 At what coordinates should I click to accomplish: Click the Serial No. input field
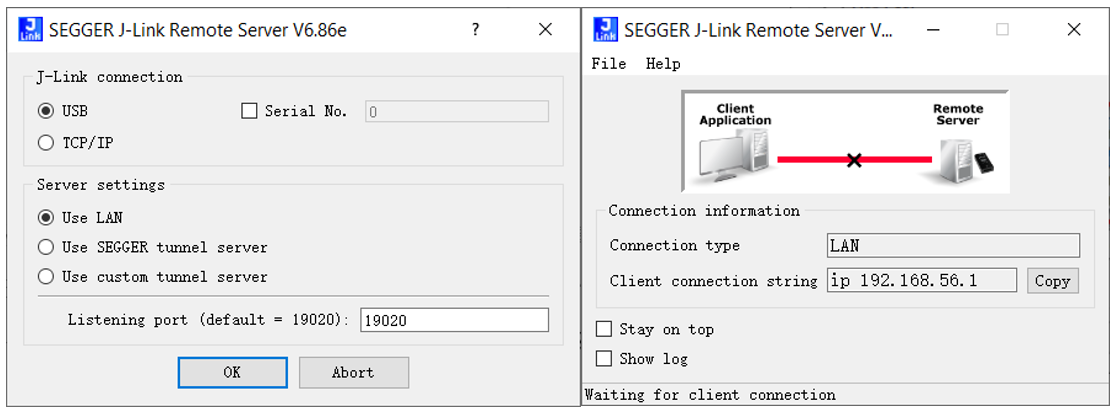coord(457,112)
